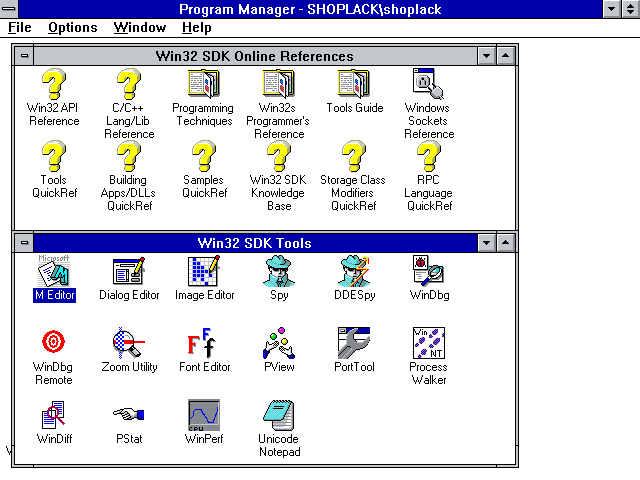This screenshot has width=640, height=480.
Task: Open the Window menu
Action: click(x=140, y=27)
